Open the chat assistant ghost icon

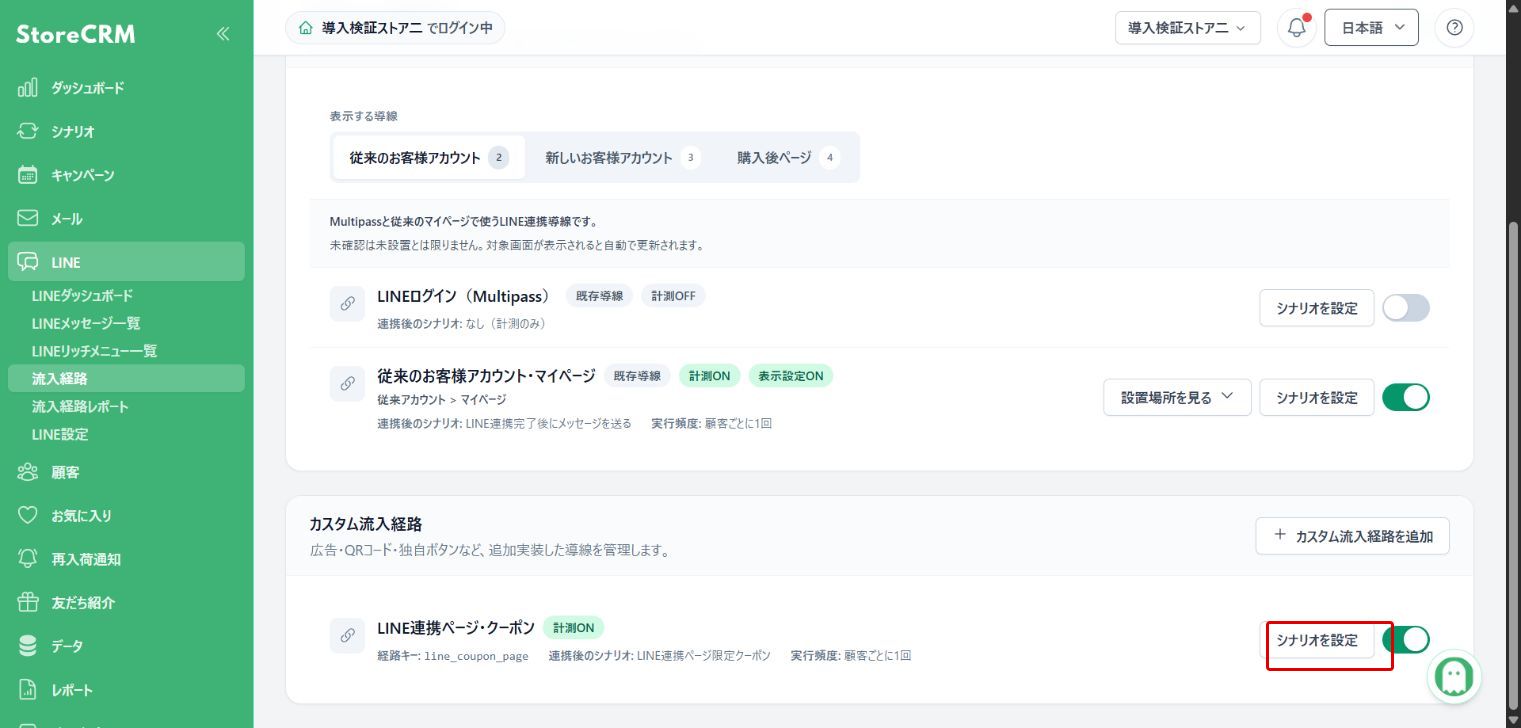point(1454,677)
